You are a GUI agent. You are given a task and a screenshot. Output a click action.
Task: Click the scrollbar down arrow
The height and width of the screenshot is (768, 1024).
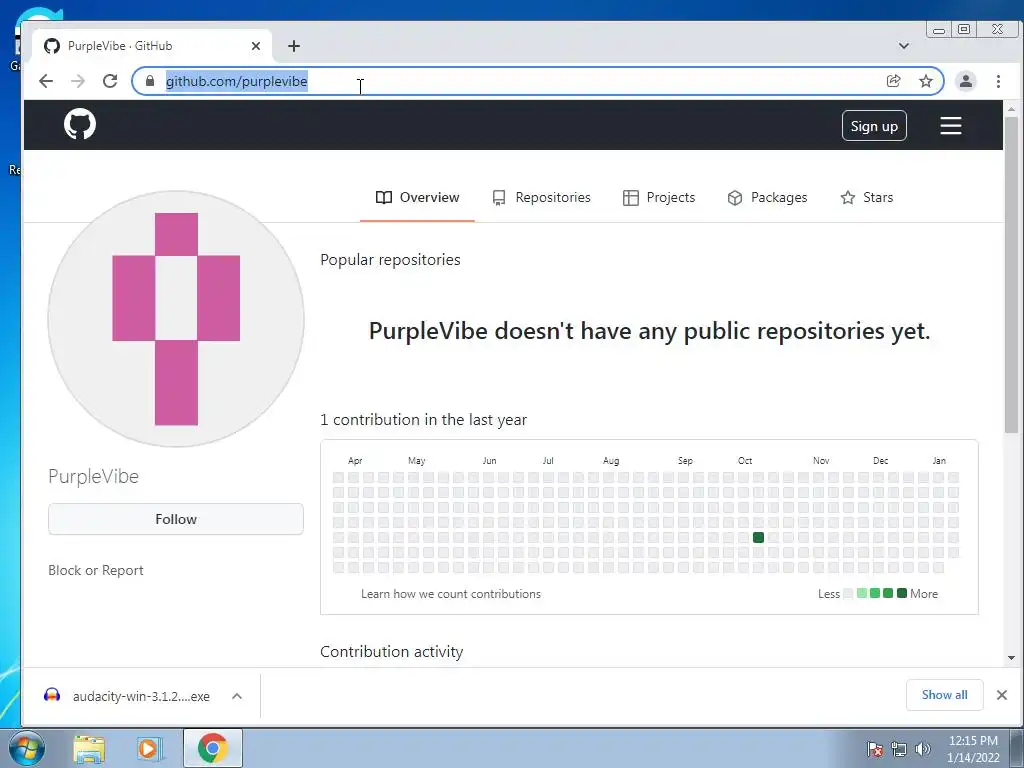pyautogui.click(x=1011, y=658)
